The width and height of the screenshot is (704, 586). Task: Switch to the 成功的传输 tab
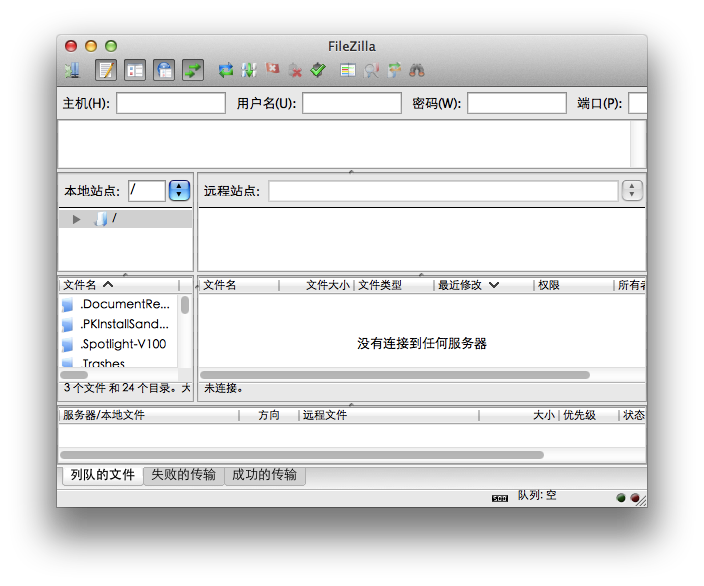click(x=264, y=475)
